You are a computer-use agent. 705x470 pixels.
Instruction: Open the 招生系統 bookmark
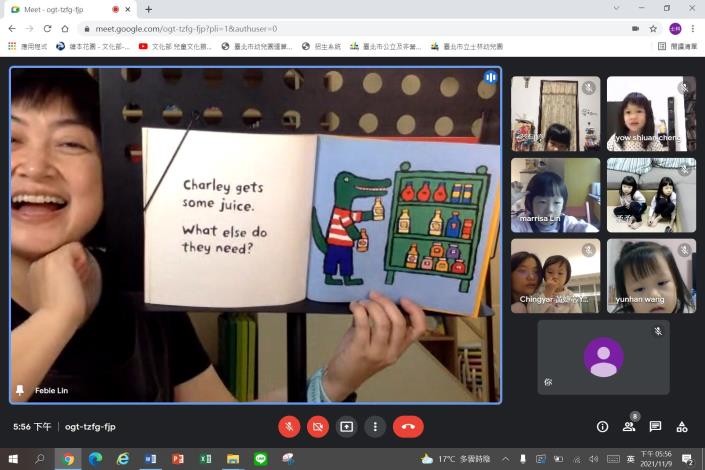pos(321,46)
